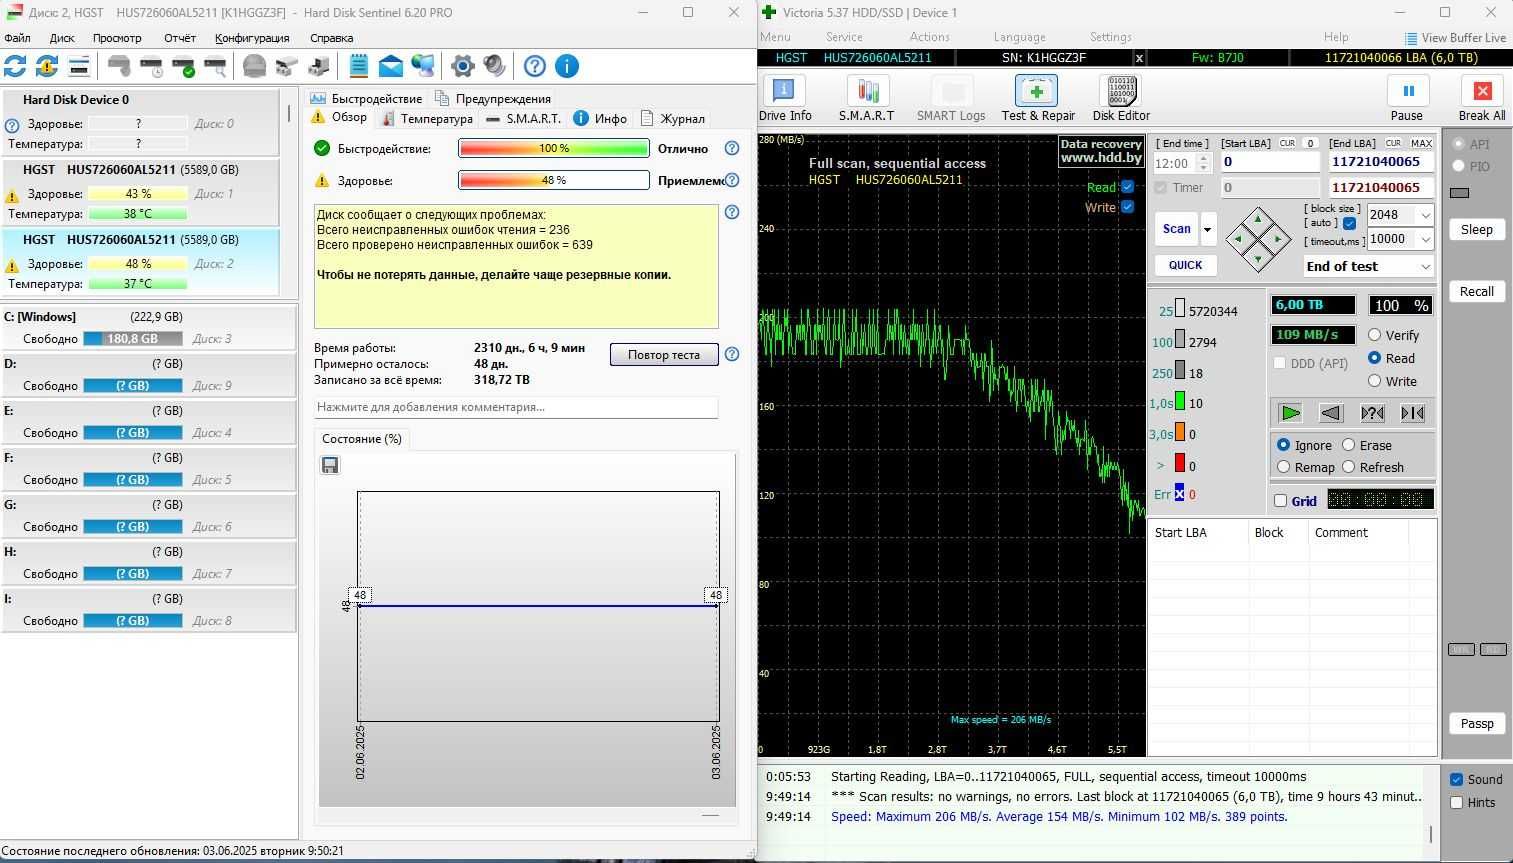Click the Drive Info icon in Victoria
Viewport: 1513px width, 863px height.
785,98
